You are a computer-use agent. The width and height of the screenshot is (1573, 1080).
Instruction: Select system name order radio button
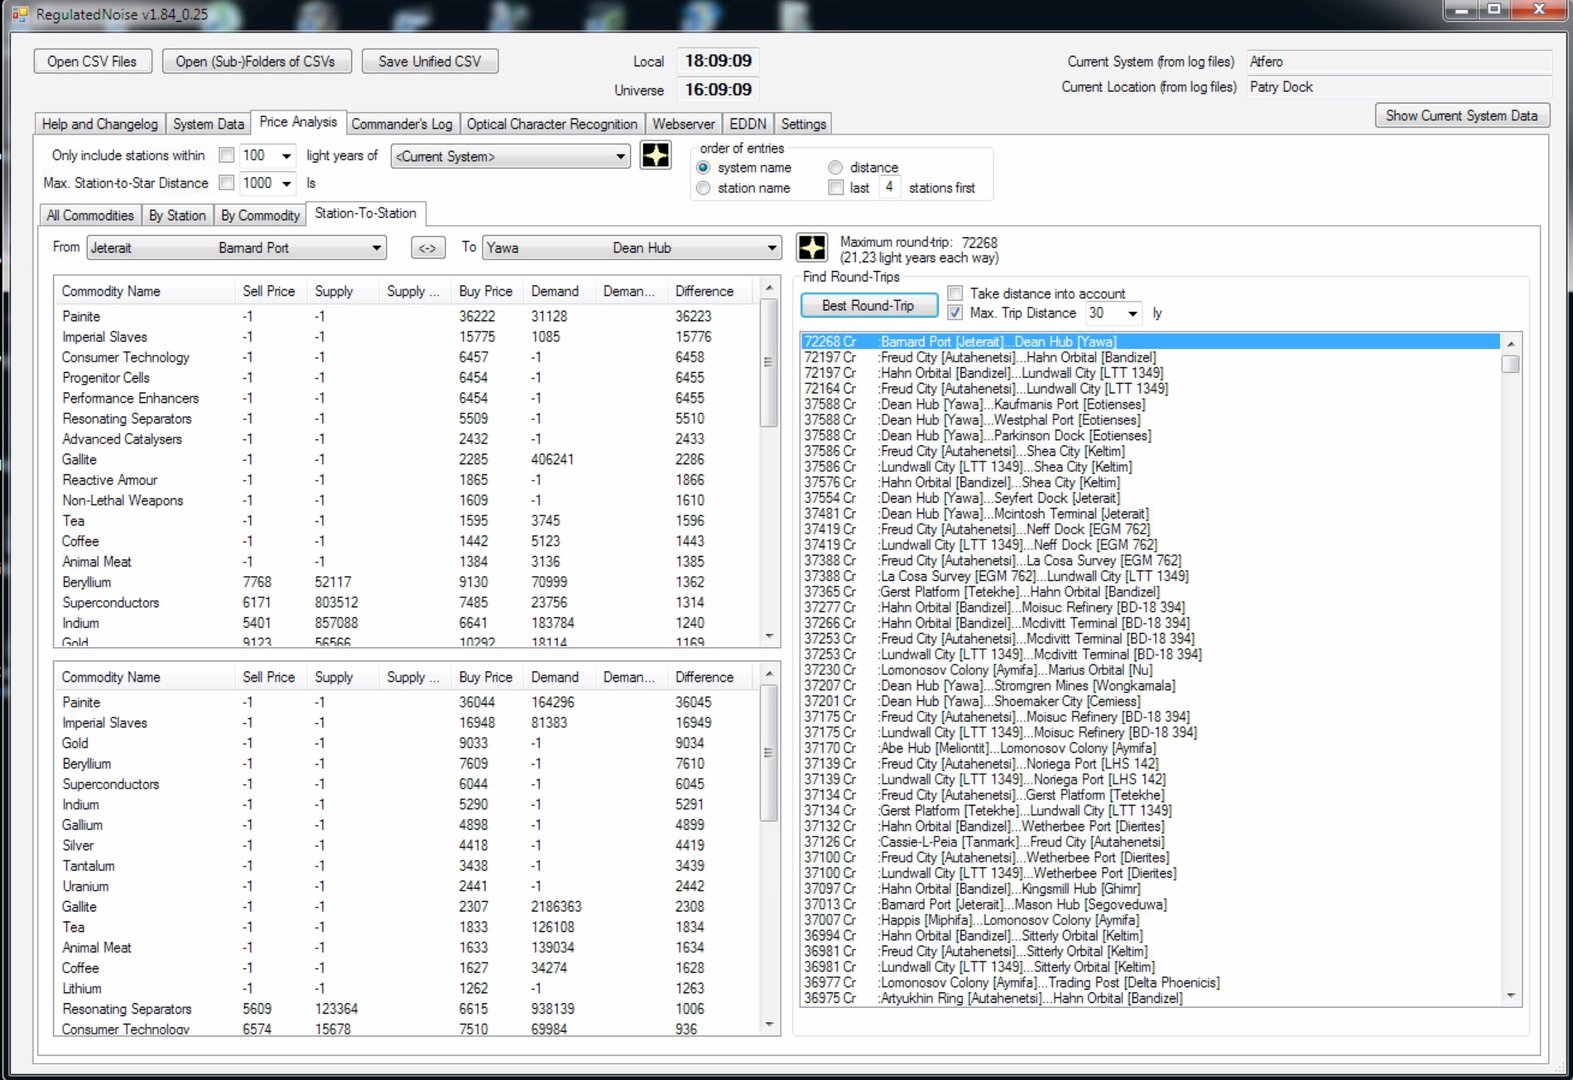pyautogui.click(x=703, y=168)
